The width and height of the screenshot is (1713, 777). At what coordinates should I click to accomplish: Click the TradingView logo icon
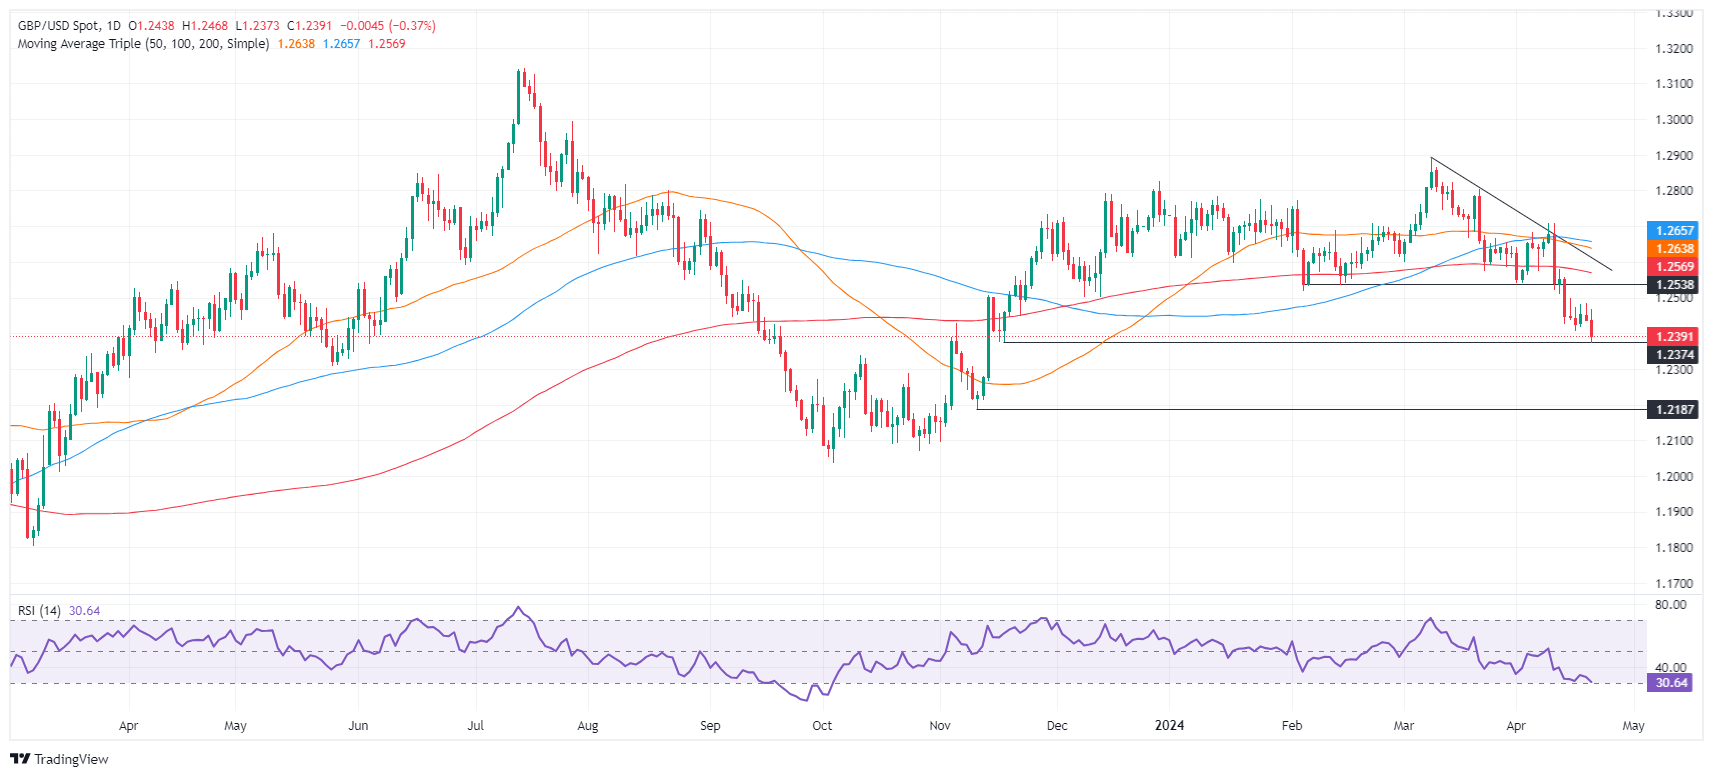[20, 759]
